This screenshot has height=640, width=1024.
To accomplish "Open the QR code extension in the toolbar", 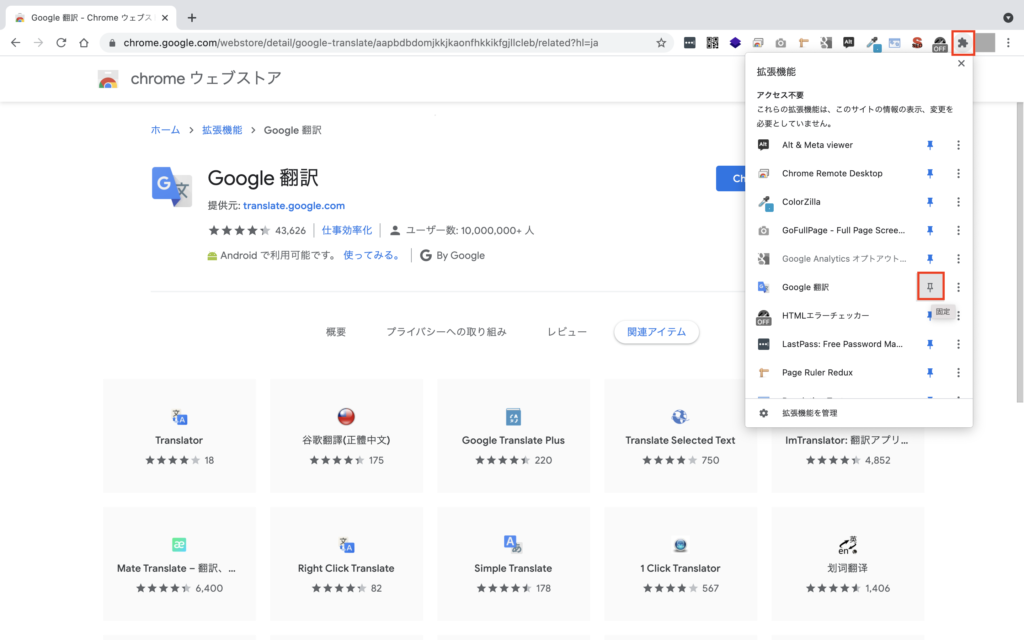I will coord(712,43).
